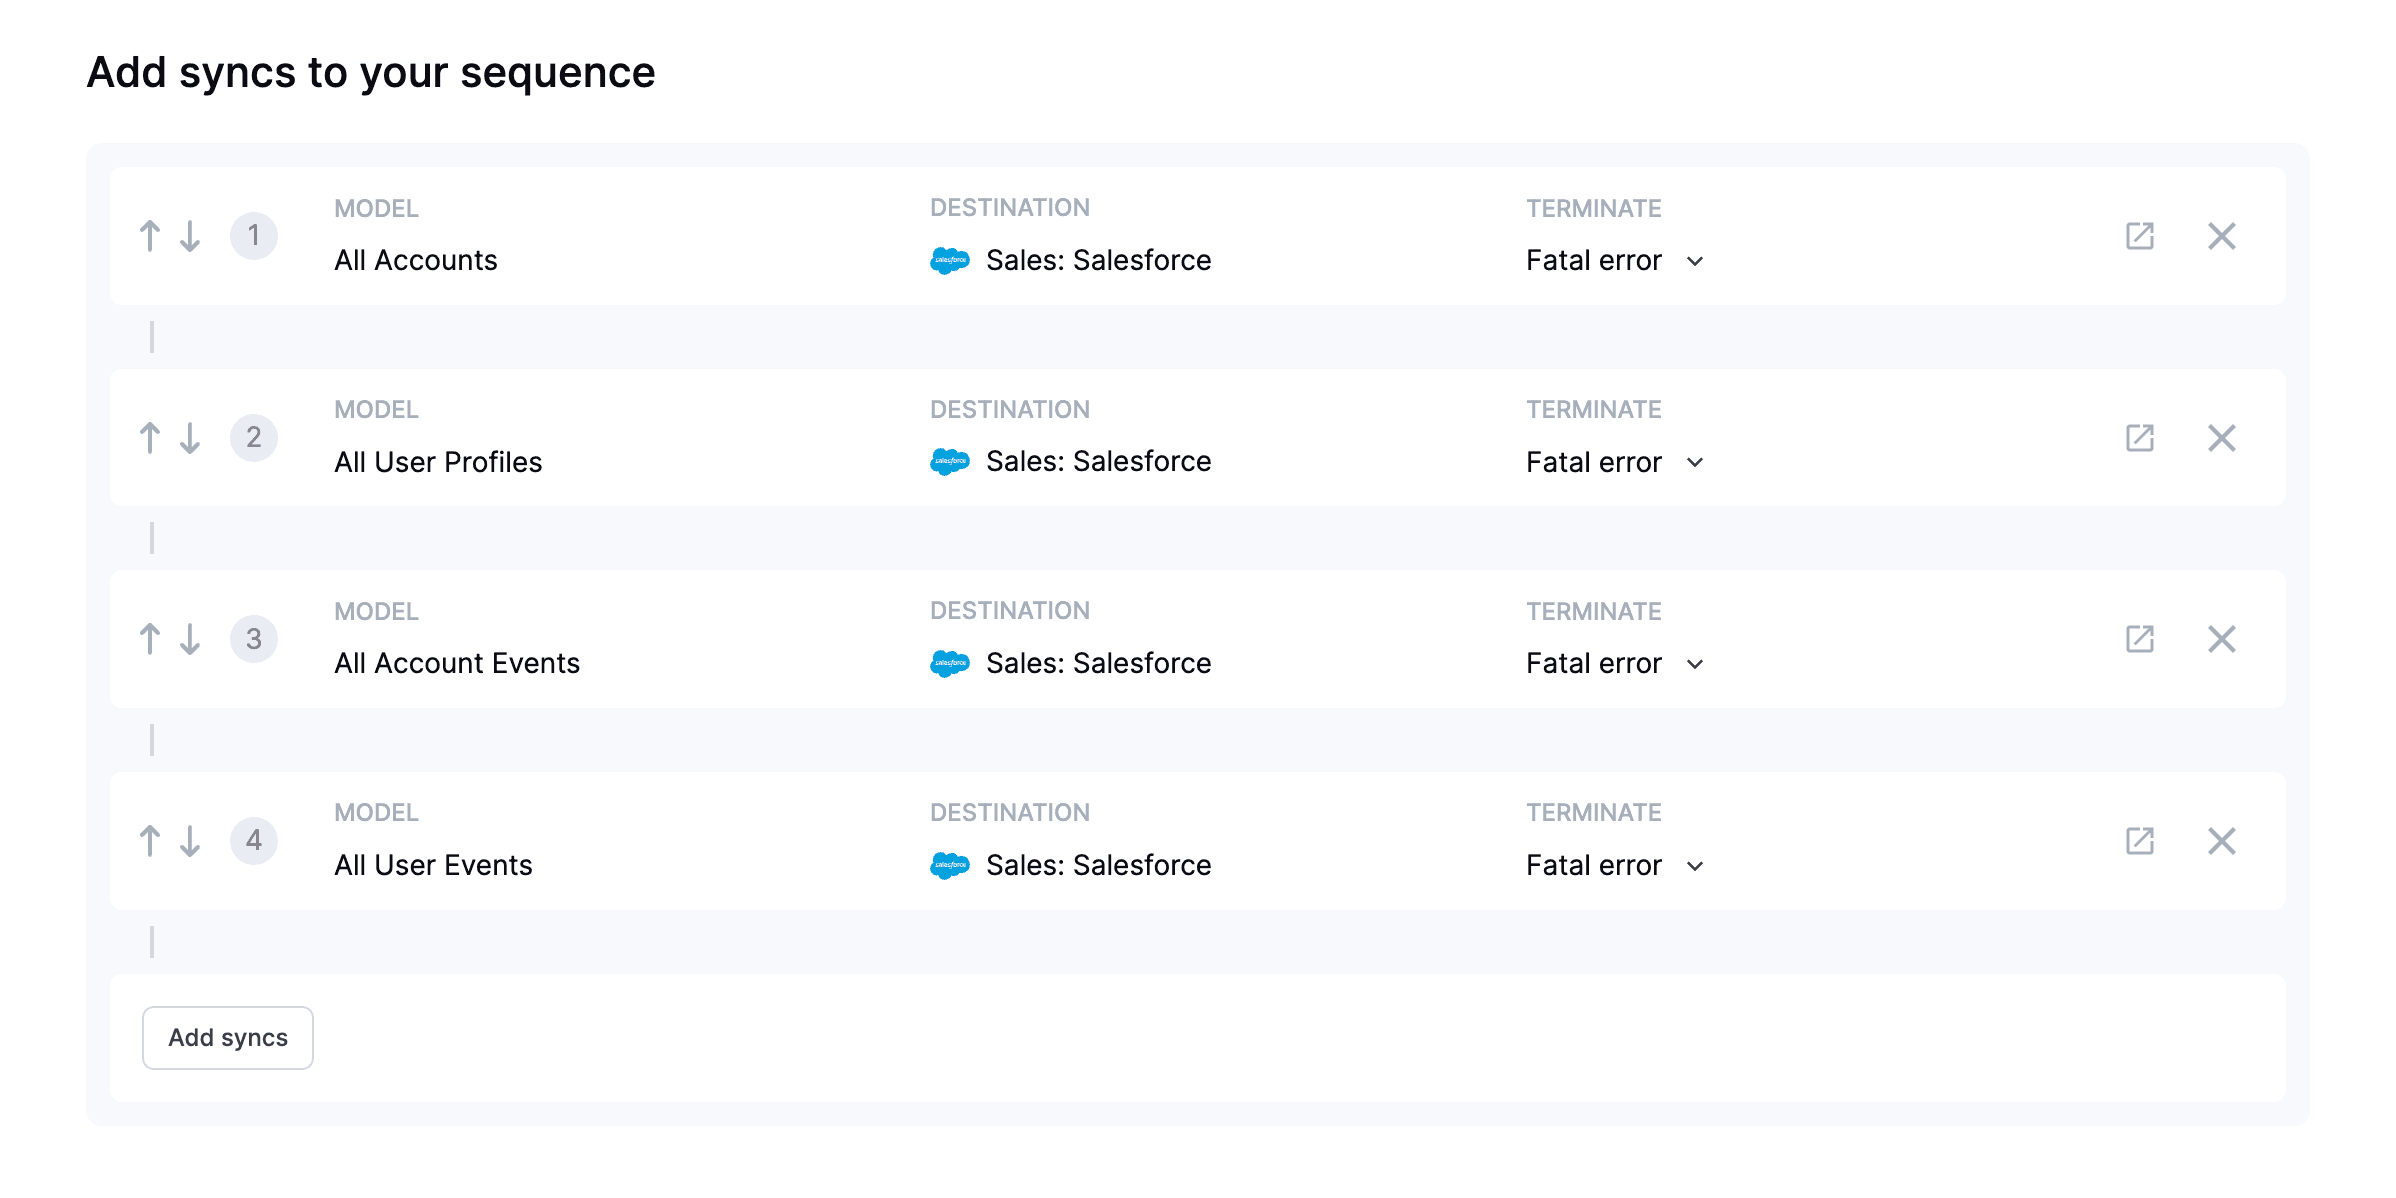
Task: Open Fatal error dropdown for Account Events
Action: coord(1614,664)
